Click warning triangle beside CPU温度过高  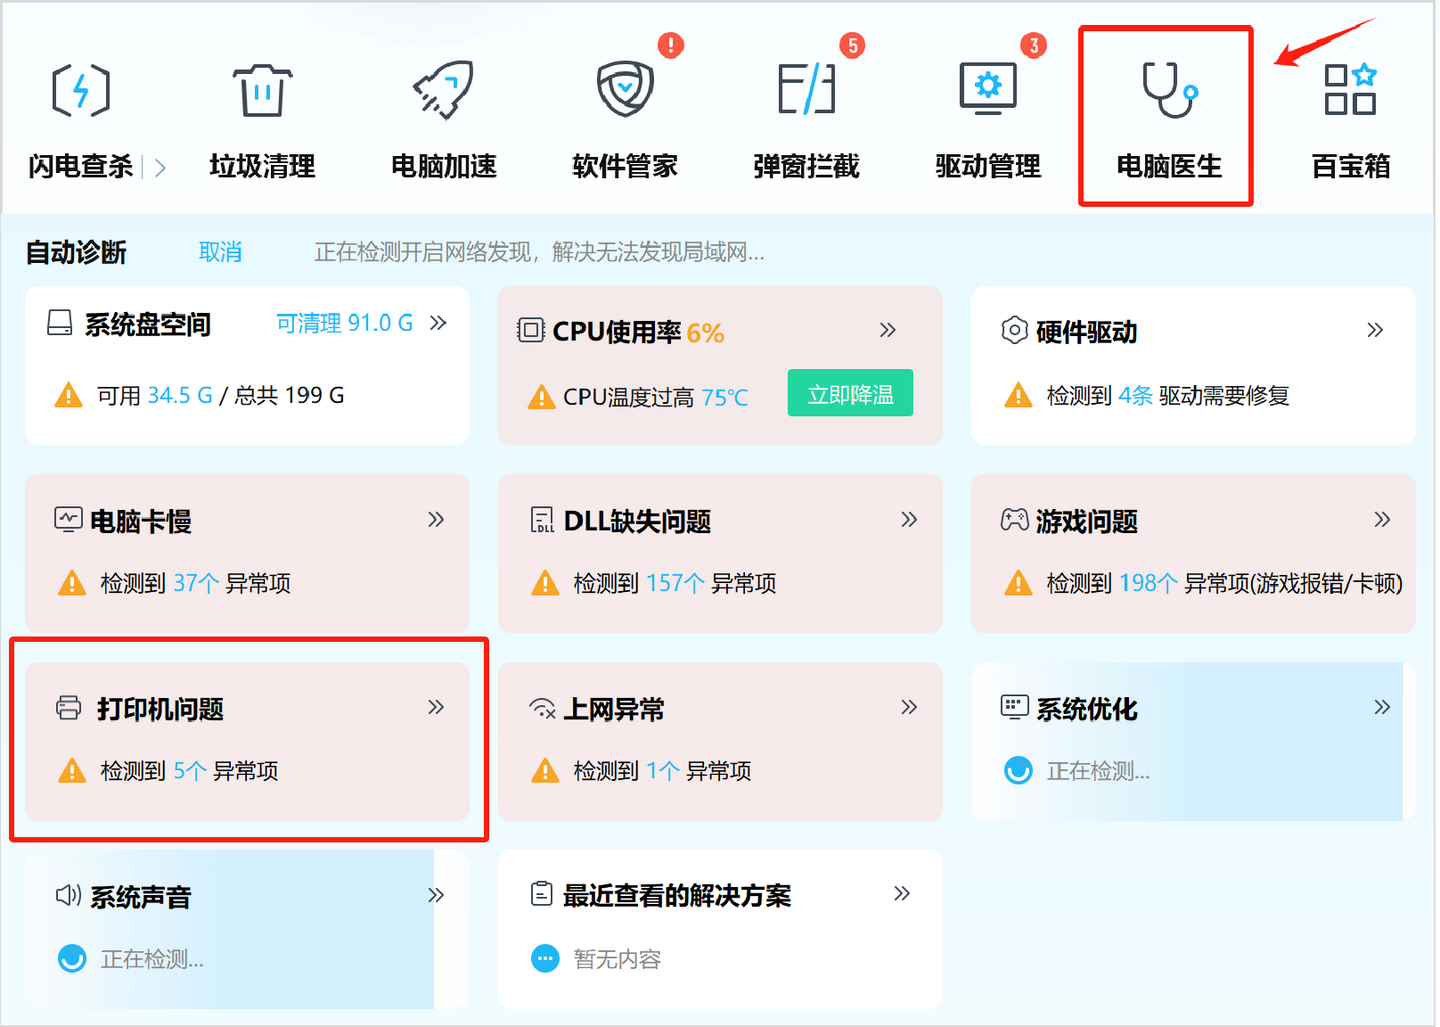click(x=541, y=397)
